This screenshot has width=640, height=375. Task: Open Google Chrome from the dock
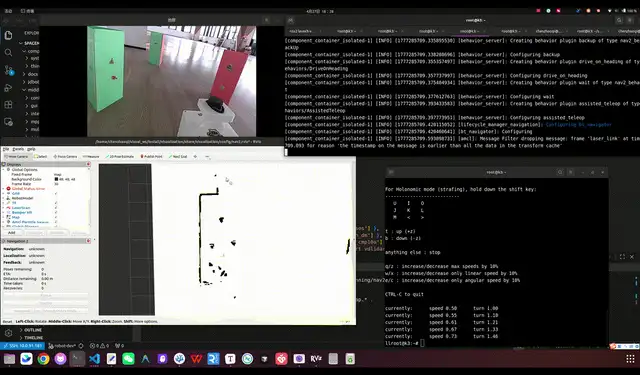coord(43,359)
